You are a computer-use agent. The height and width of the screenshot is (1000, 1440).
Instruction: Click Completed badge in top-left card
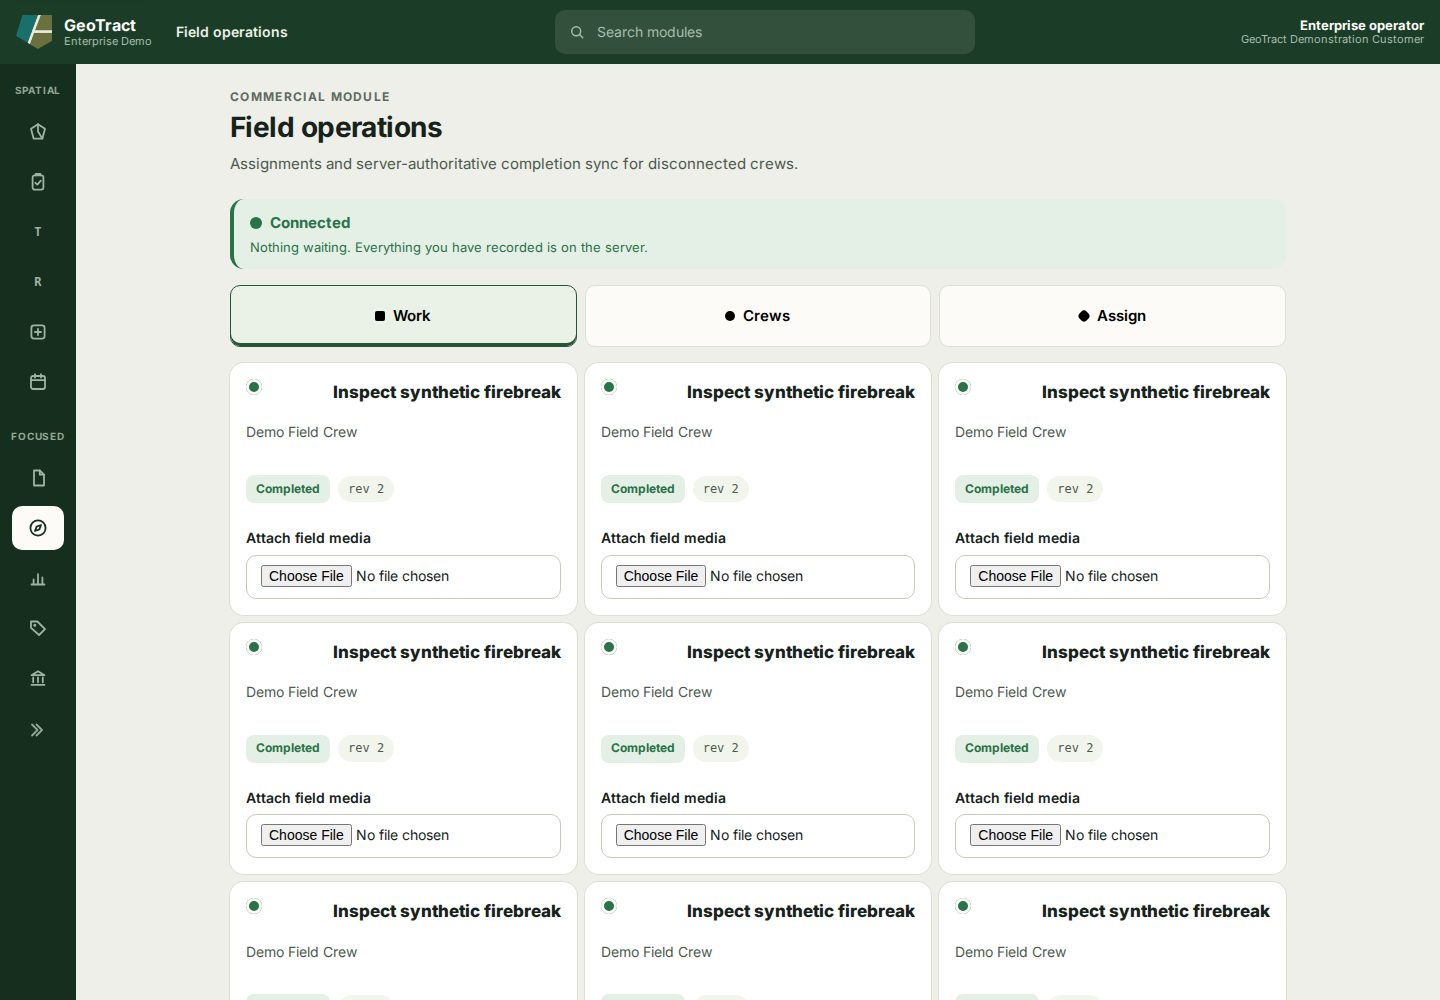click(288, 489)
